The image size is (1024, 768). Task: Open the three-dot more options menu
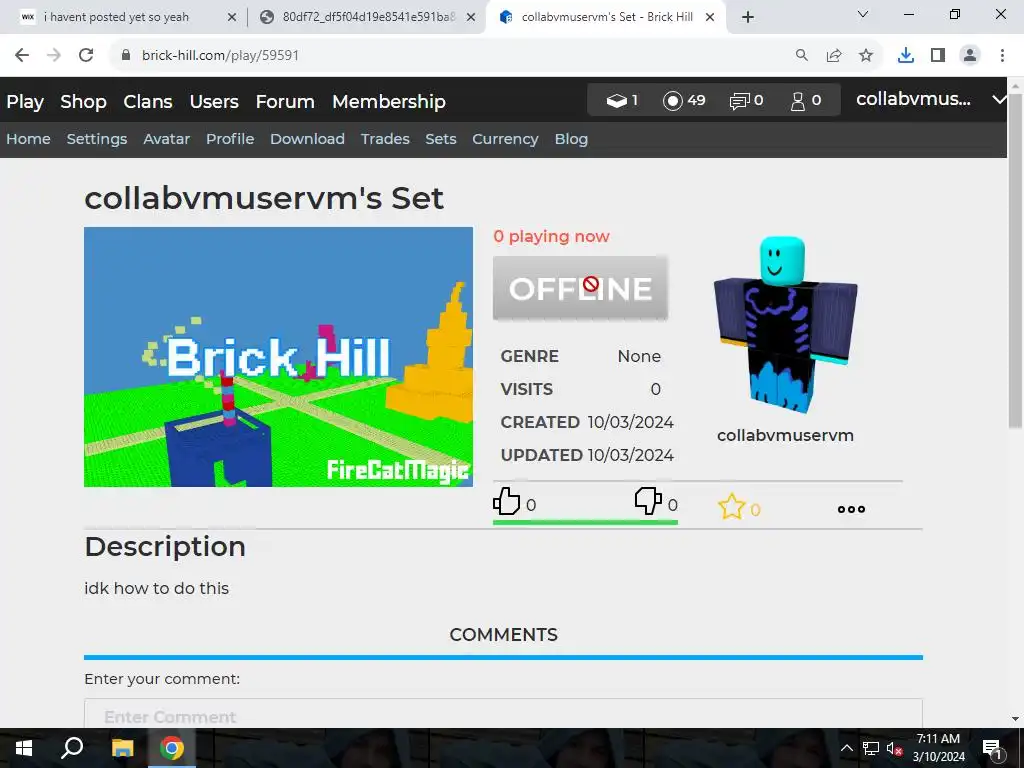(851, 509)
